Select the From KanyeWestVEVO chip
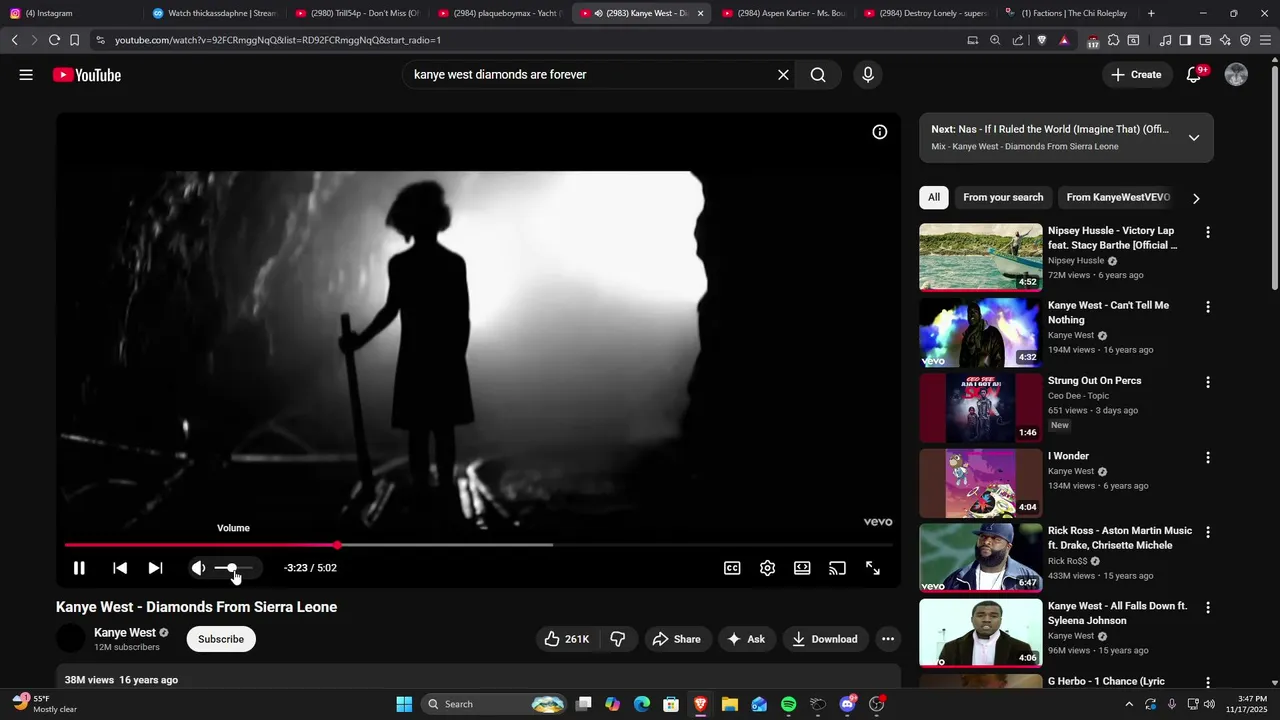This screenshot has width=1280, height=720. point(1118,198)
